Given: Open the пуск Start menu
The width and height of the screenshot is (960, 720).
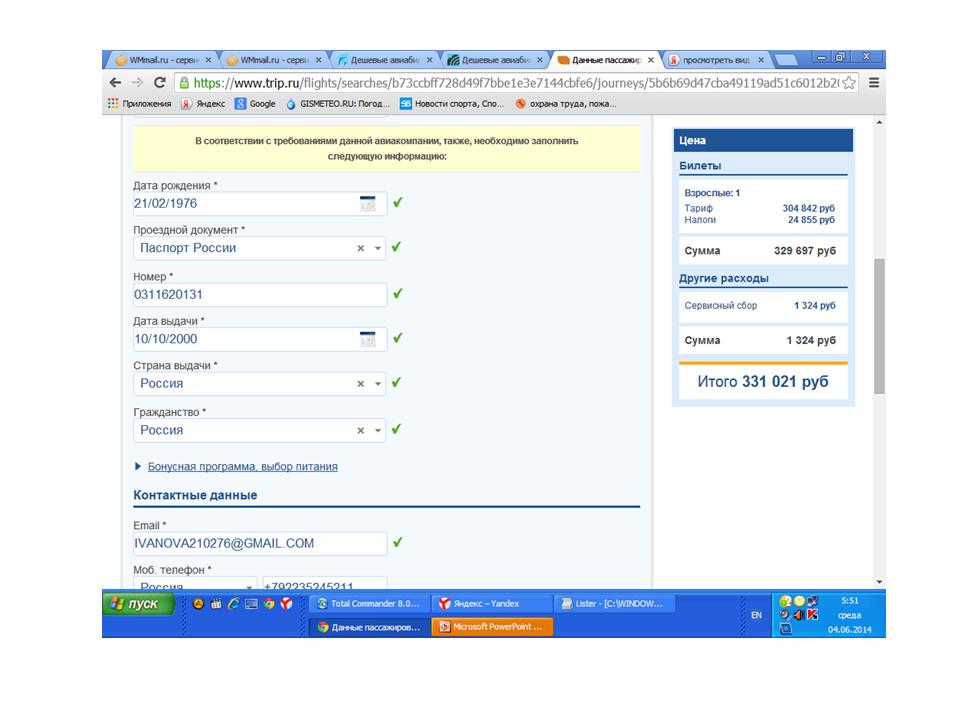Looking at the screenshot, I should coord(138,604).
